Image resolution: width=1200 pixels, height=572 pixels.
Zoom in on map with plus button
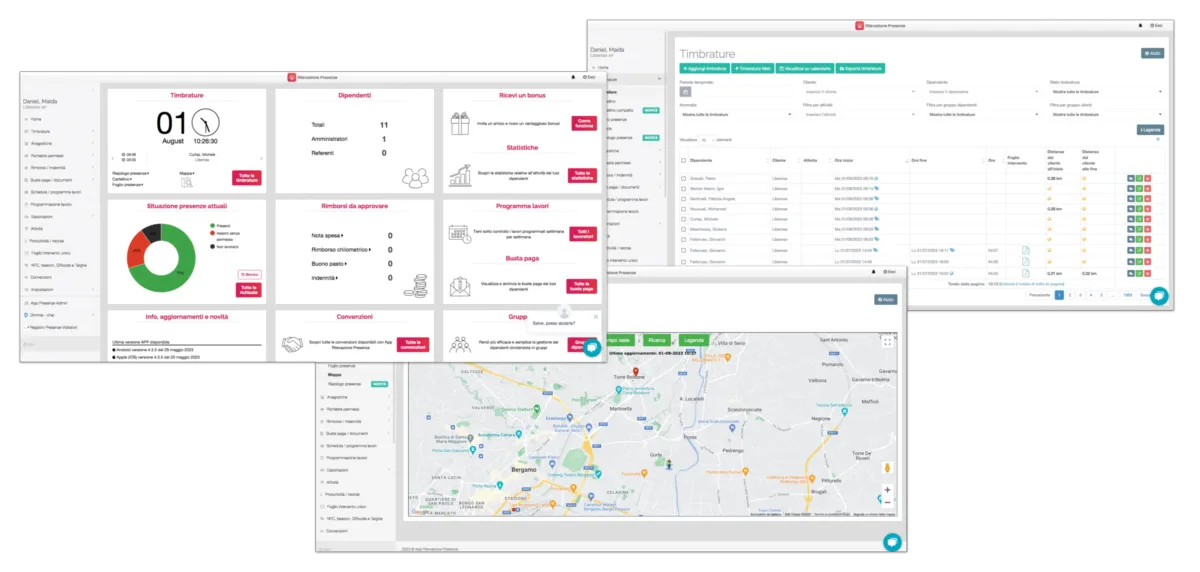click(x=887, y=490)
